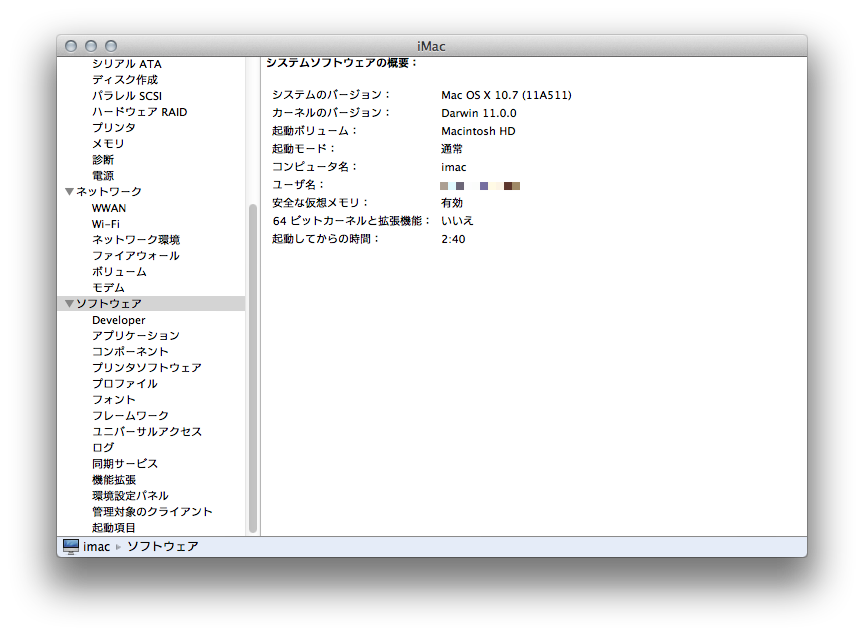Screen dimensions: 864x636
Task: Click the blurred ユーザ名 value
Action: coord(480,186)
